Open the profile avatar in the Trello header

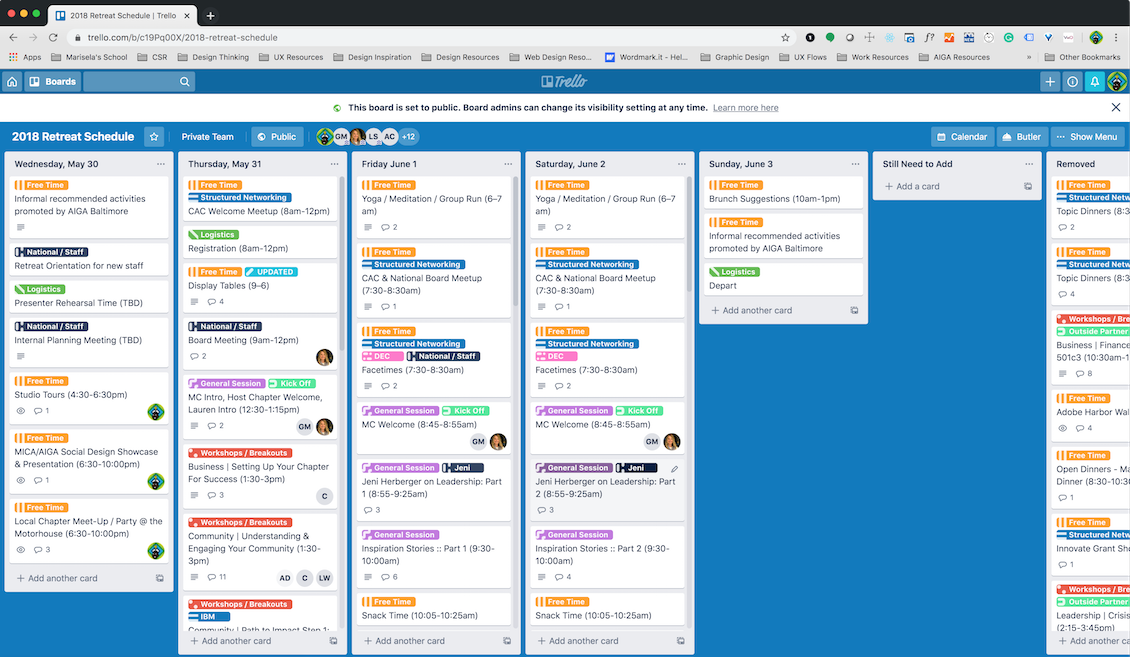point(1117,81)
